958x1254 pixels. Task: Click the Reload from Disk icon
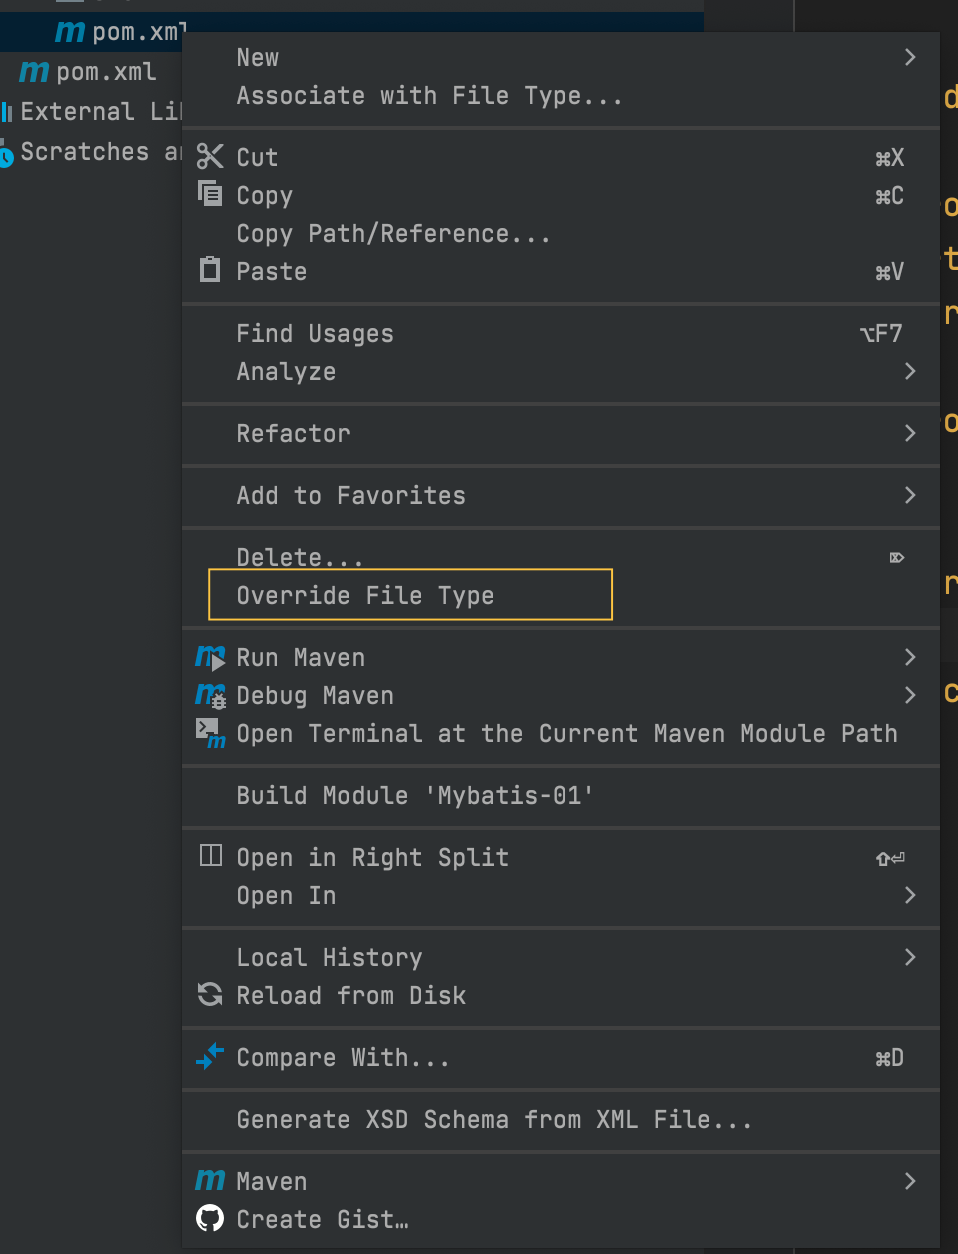210,994
